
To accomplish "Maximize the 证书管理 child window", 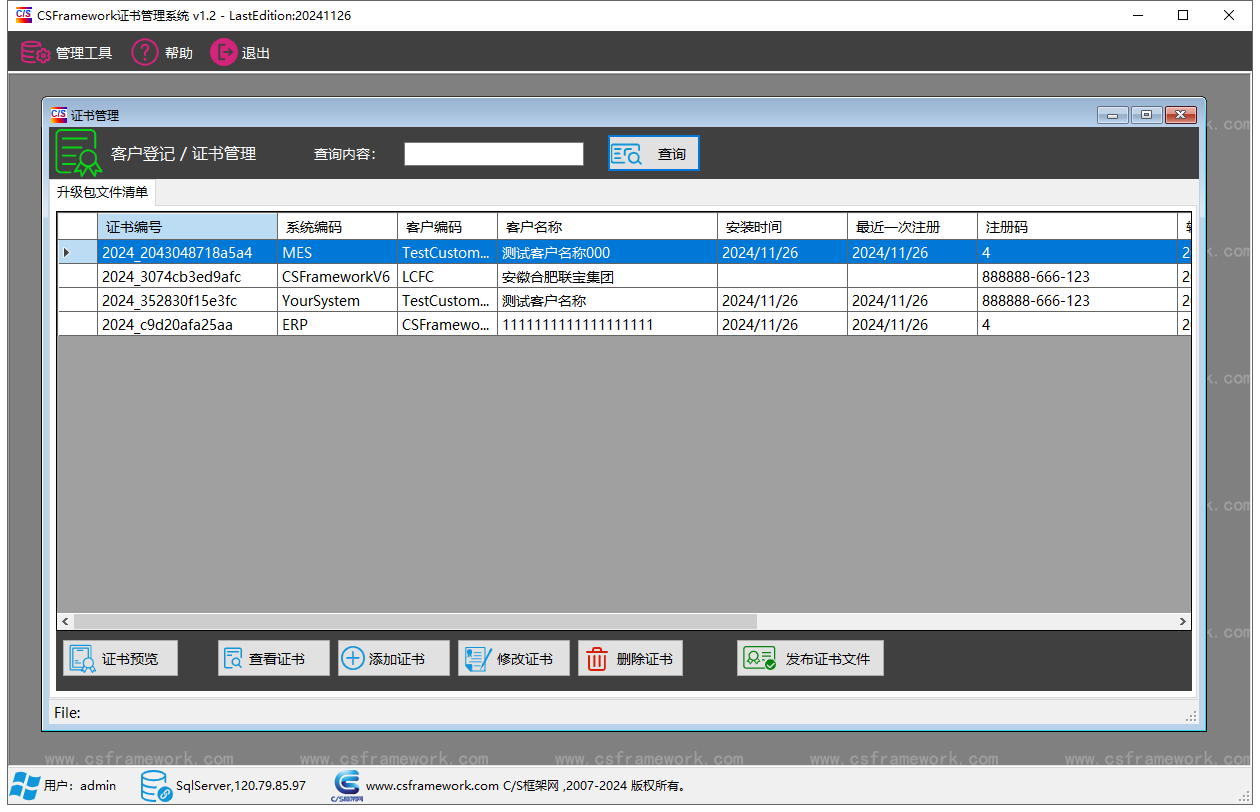I will pyautogui.click(x=1146, y=115).
